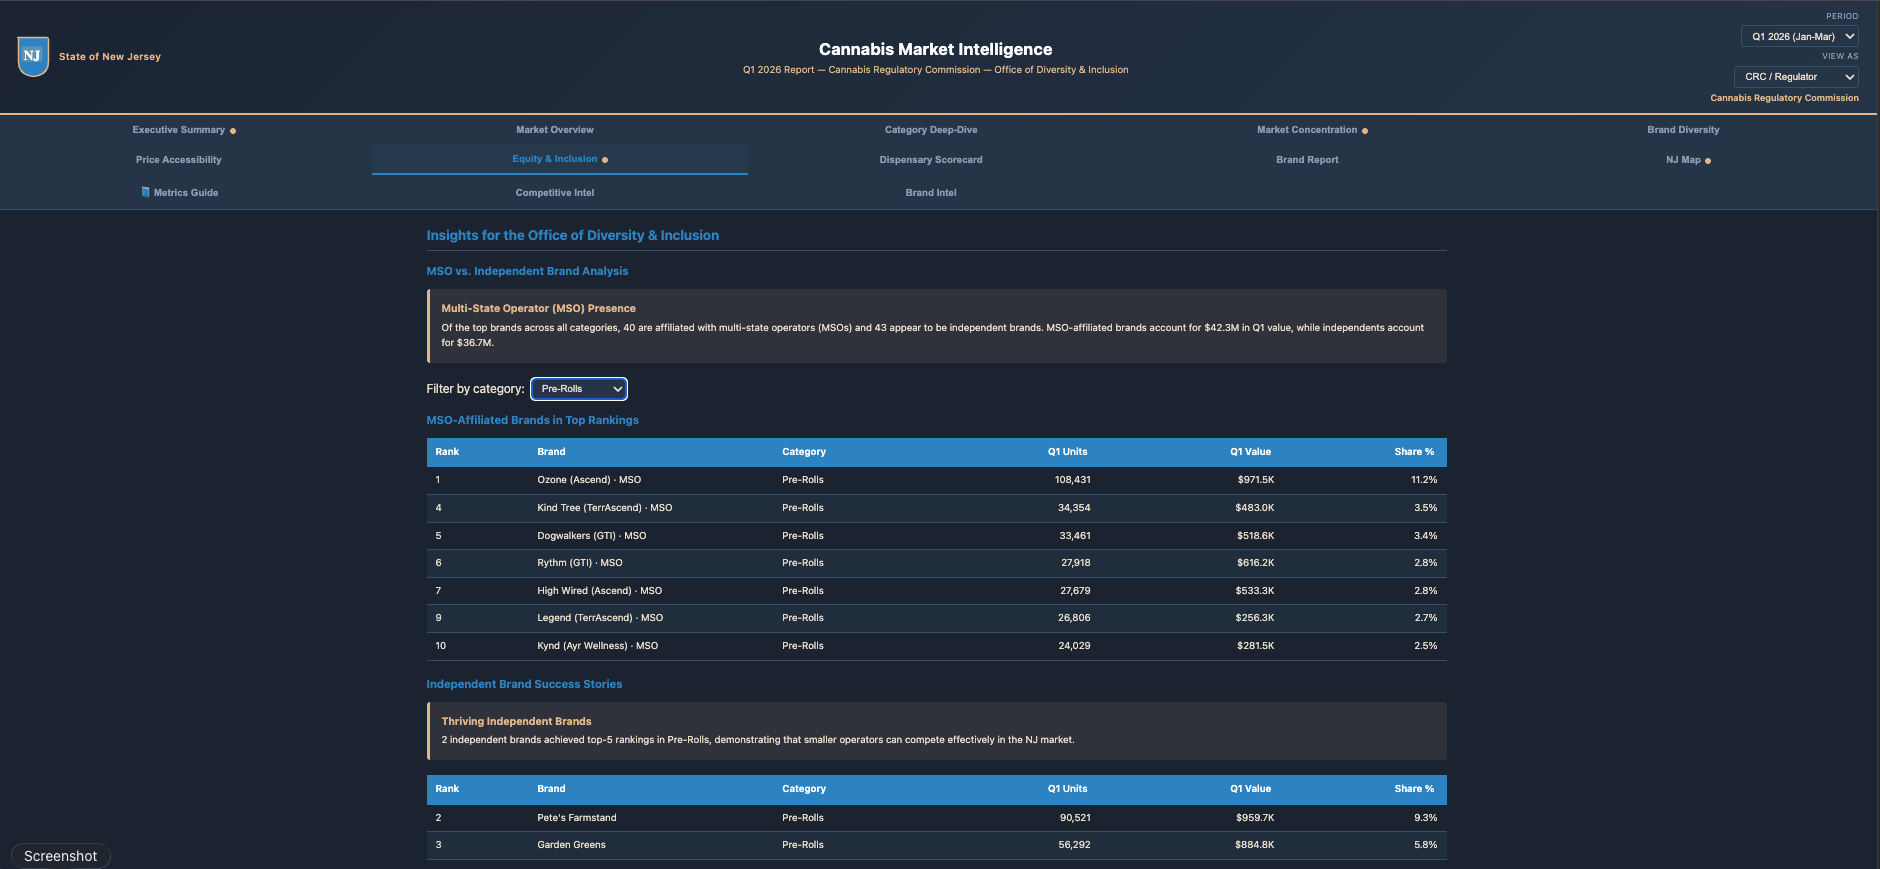Click the Cannabis Market Intelligence title

[935, 49]
